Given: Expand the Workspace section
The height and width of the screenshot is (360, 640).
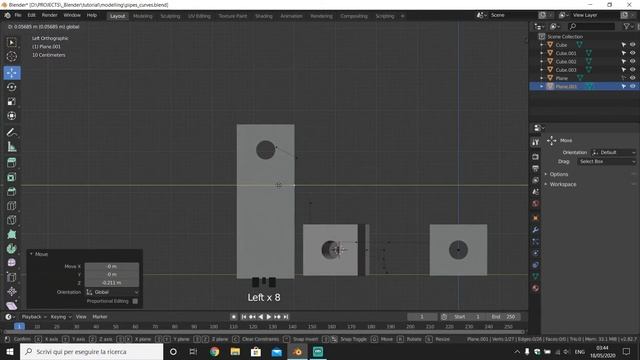Looking at the screenshot, I should pos(562,184).
